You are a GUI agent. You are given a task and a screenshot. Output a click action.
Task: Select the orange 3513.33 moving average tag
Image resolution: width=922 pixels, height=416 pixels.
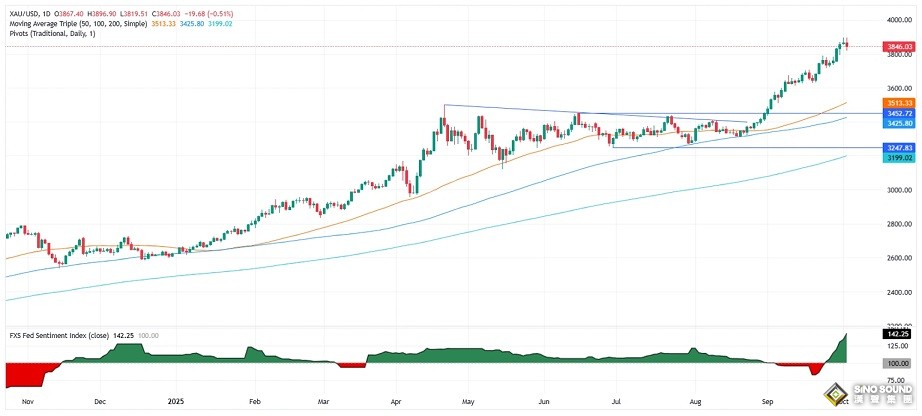pyautogui.click(x=898, y=103)
